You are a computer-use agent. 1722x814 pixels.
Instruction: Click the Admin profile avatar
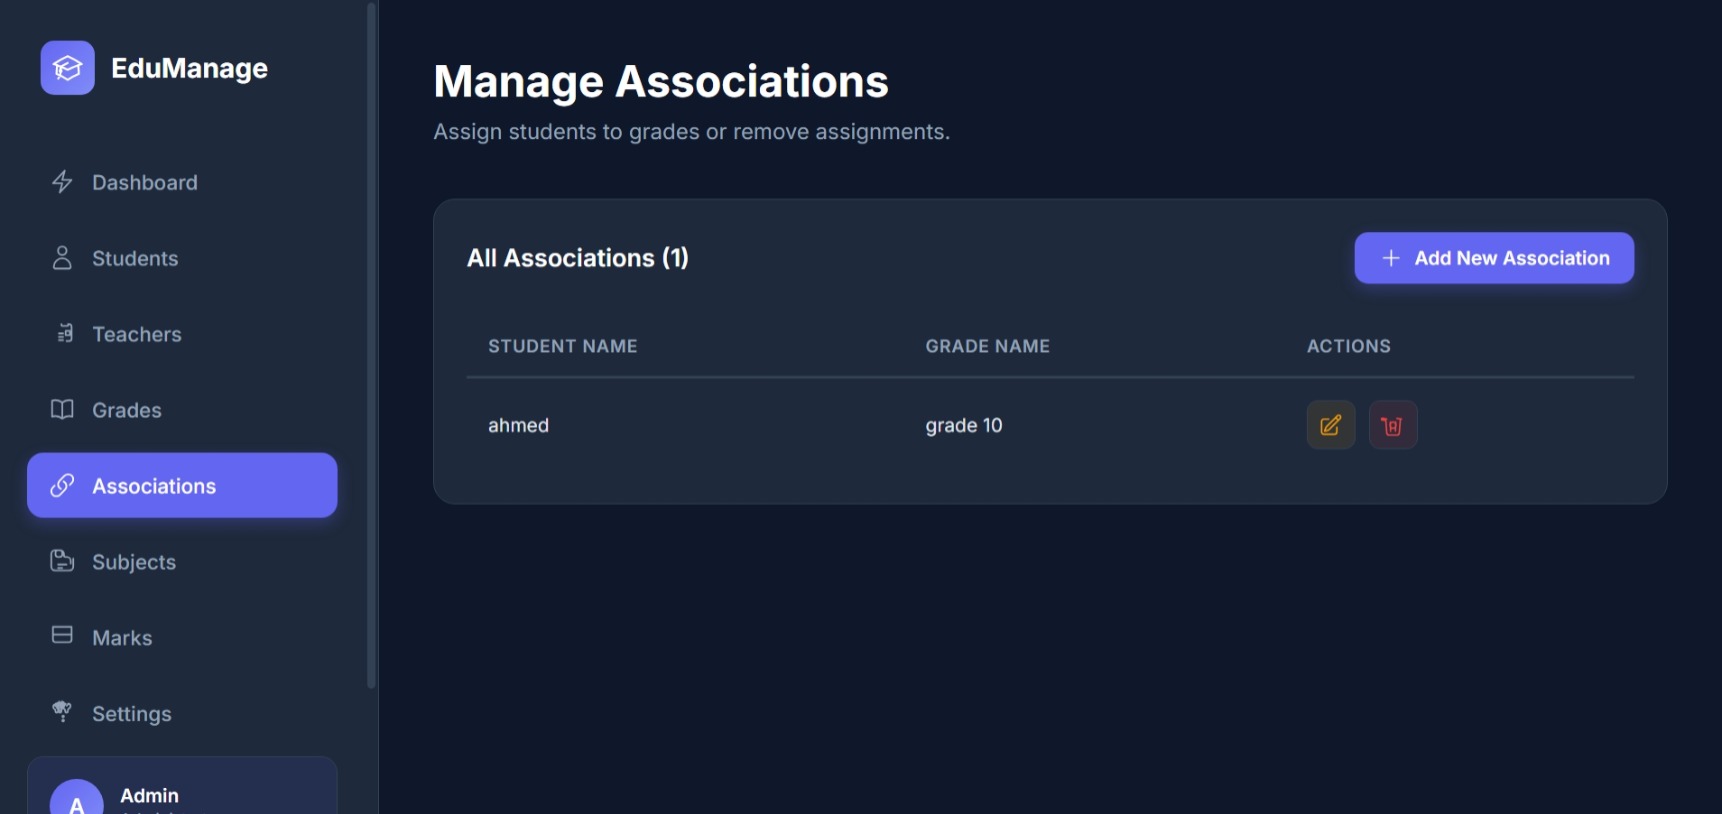[77, 800]
